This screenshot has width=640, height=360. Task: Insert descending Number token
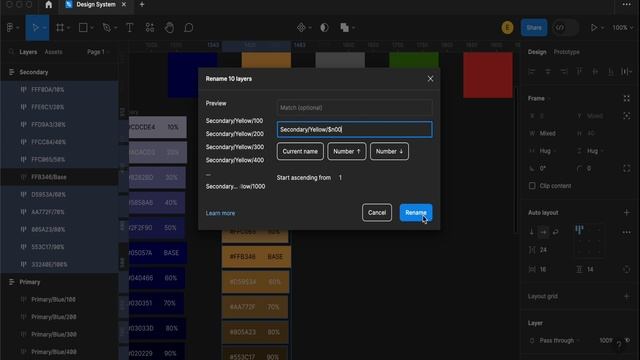pyautogui.click(x=389, y=151)
